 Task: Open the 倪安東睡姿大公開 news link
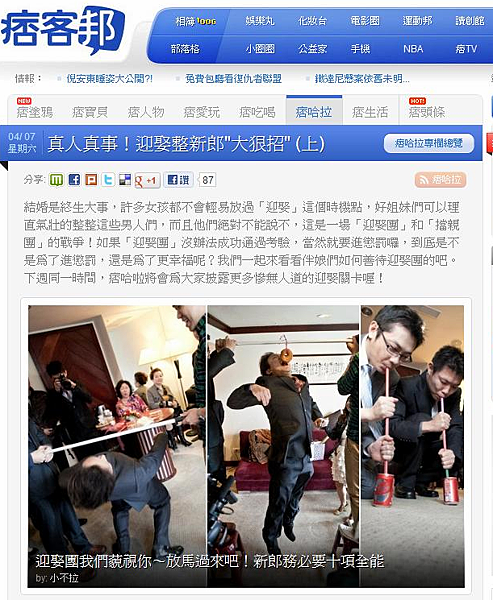[109, 79]
